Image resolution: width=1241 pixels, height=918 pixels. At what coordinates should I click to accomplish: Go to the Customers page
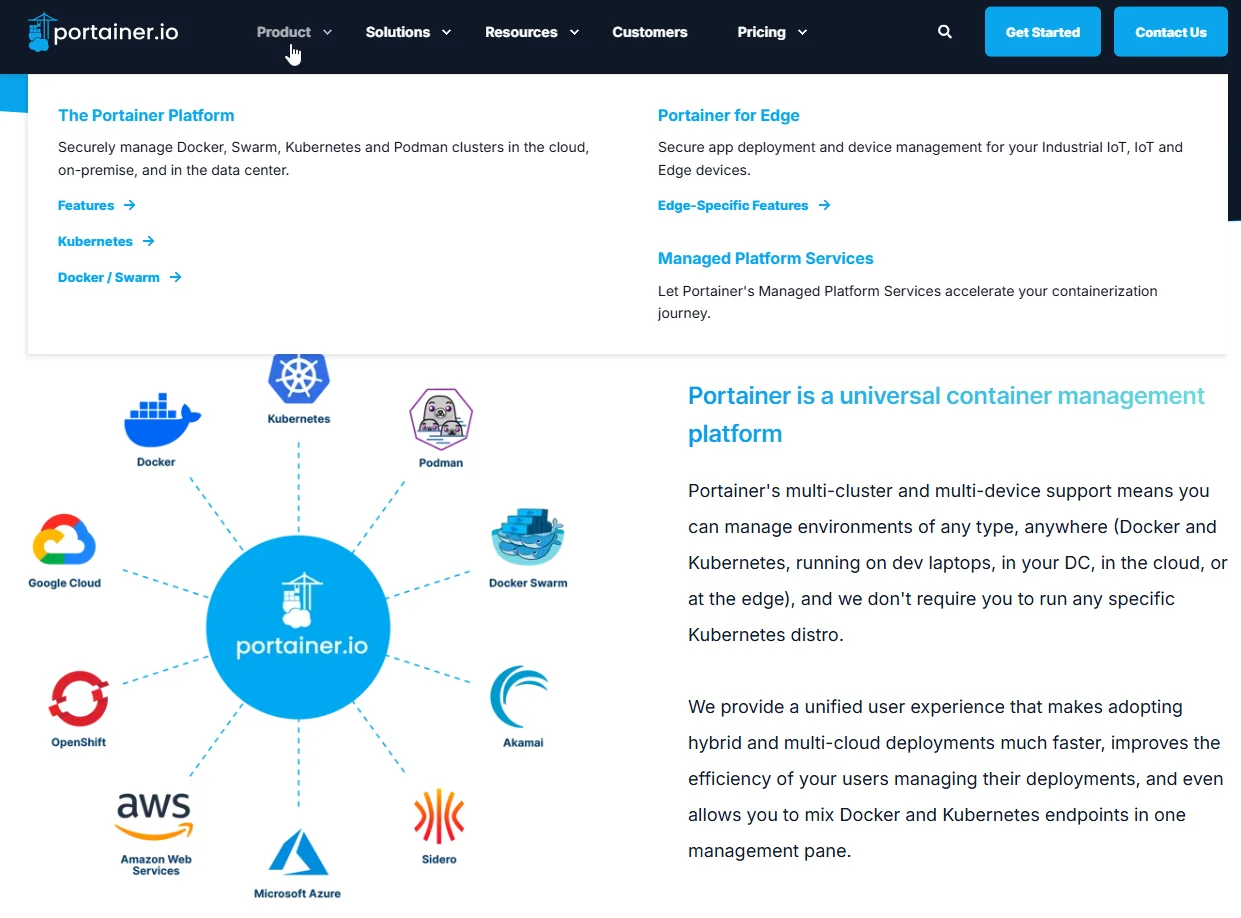coord(650,32)
